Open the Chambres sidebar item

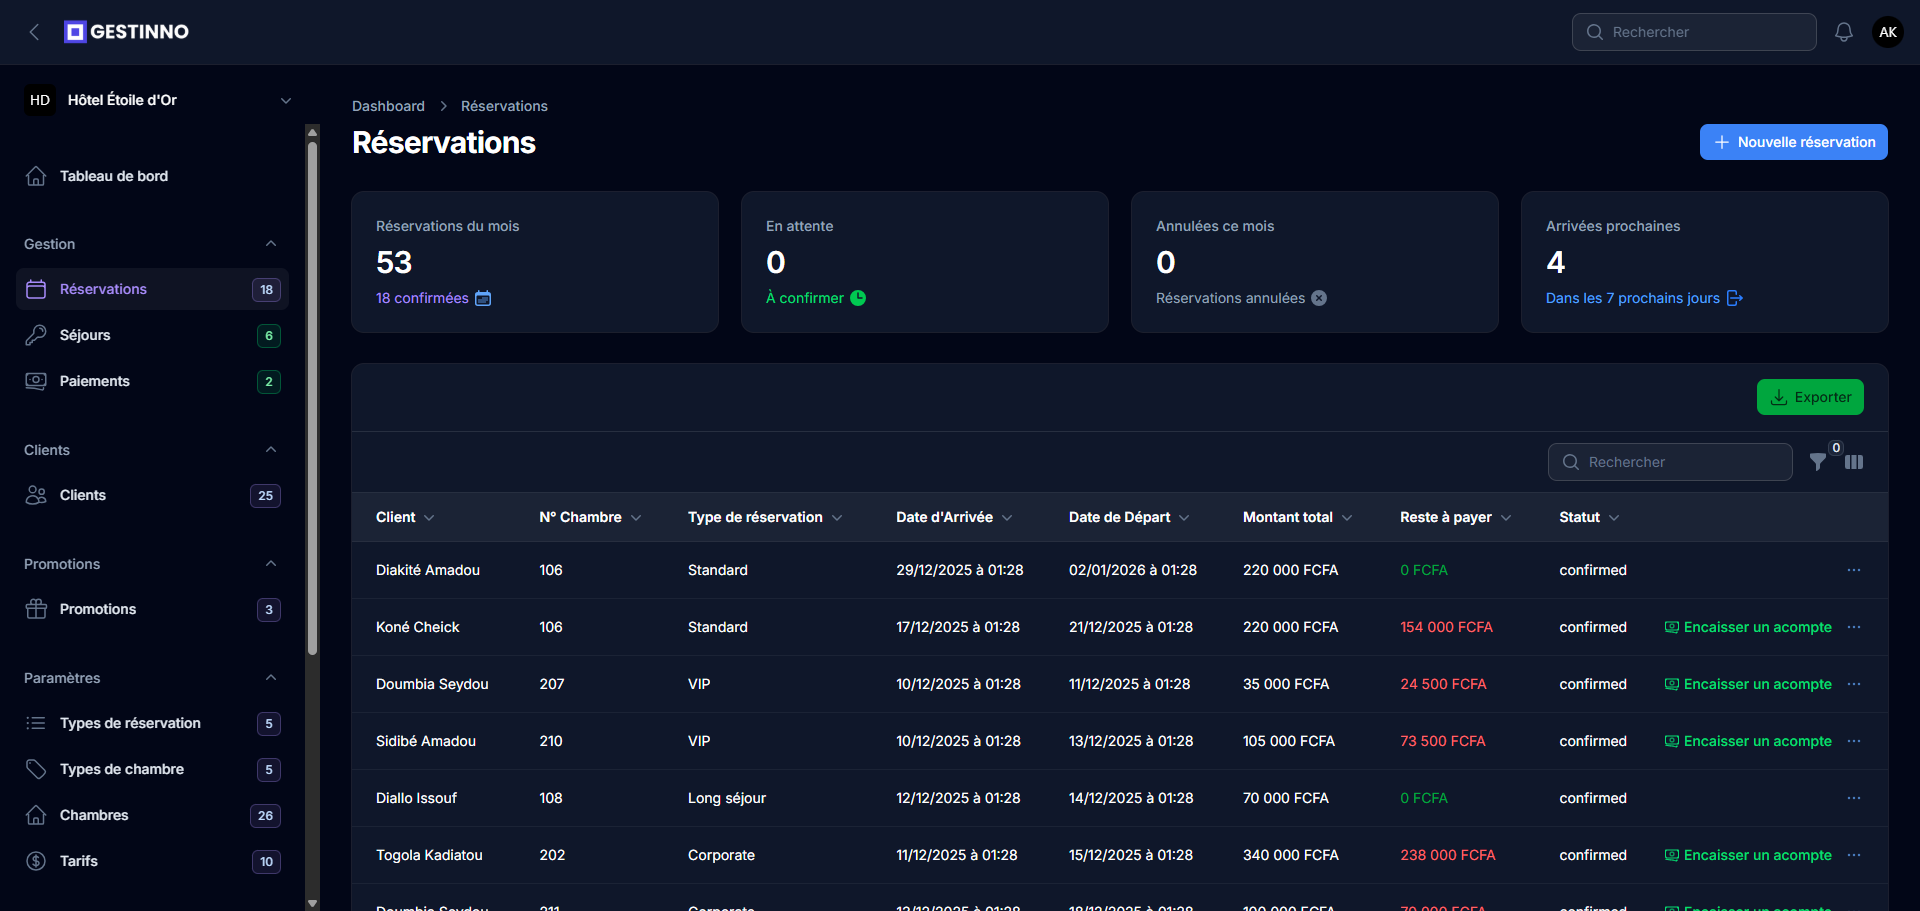pyautogui.click(x=152, y=815)
